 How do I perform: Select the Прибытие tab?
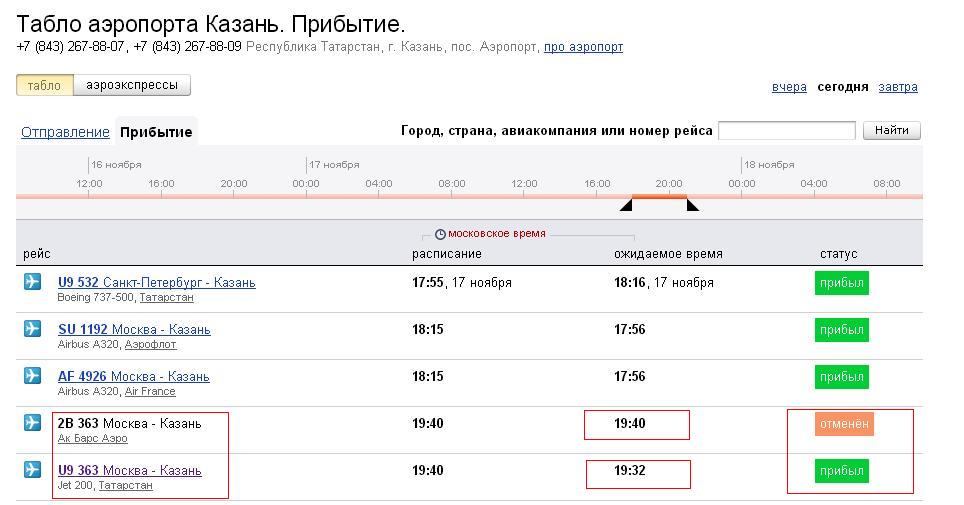click(156, 132)
